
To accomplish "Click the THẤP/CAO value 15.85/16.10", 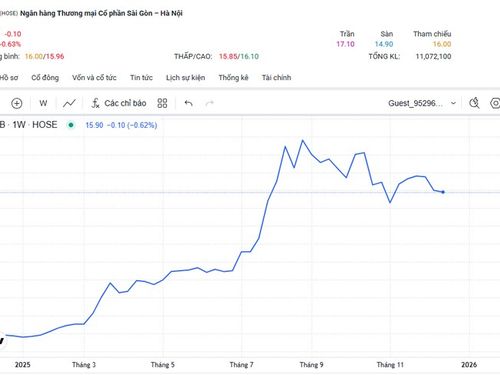I will 239,56.
